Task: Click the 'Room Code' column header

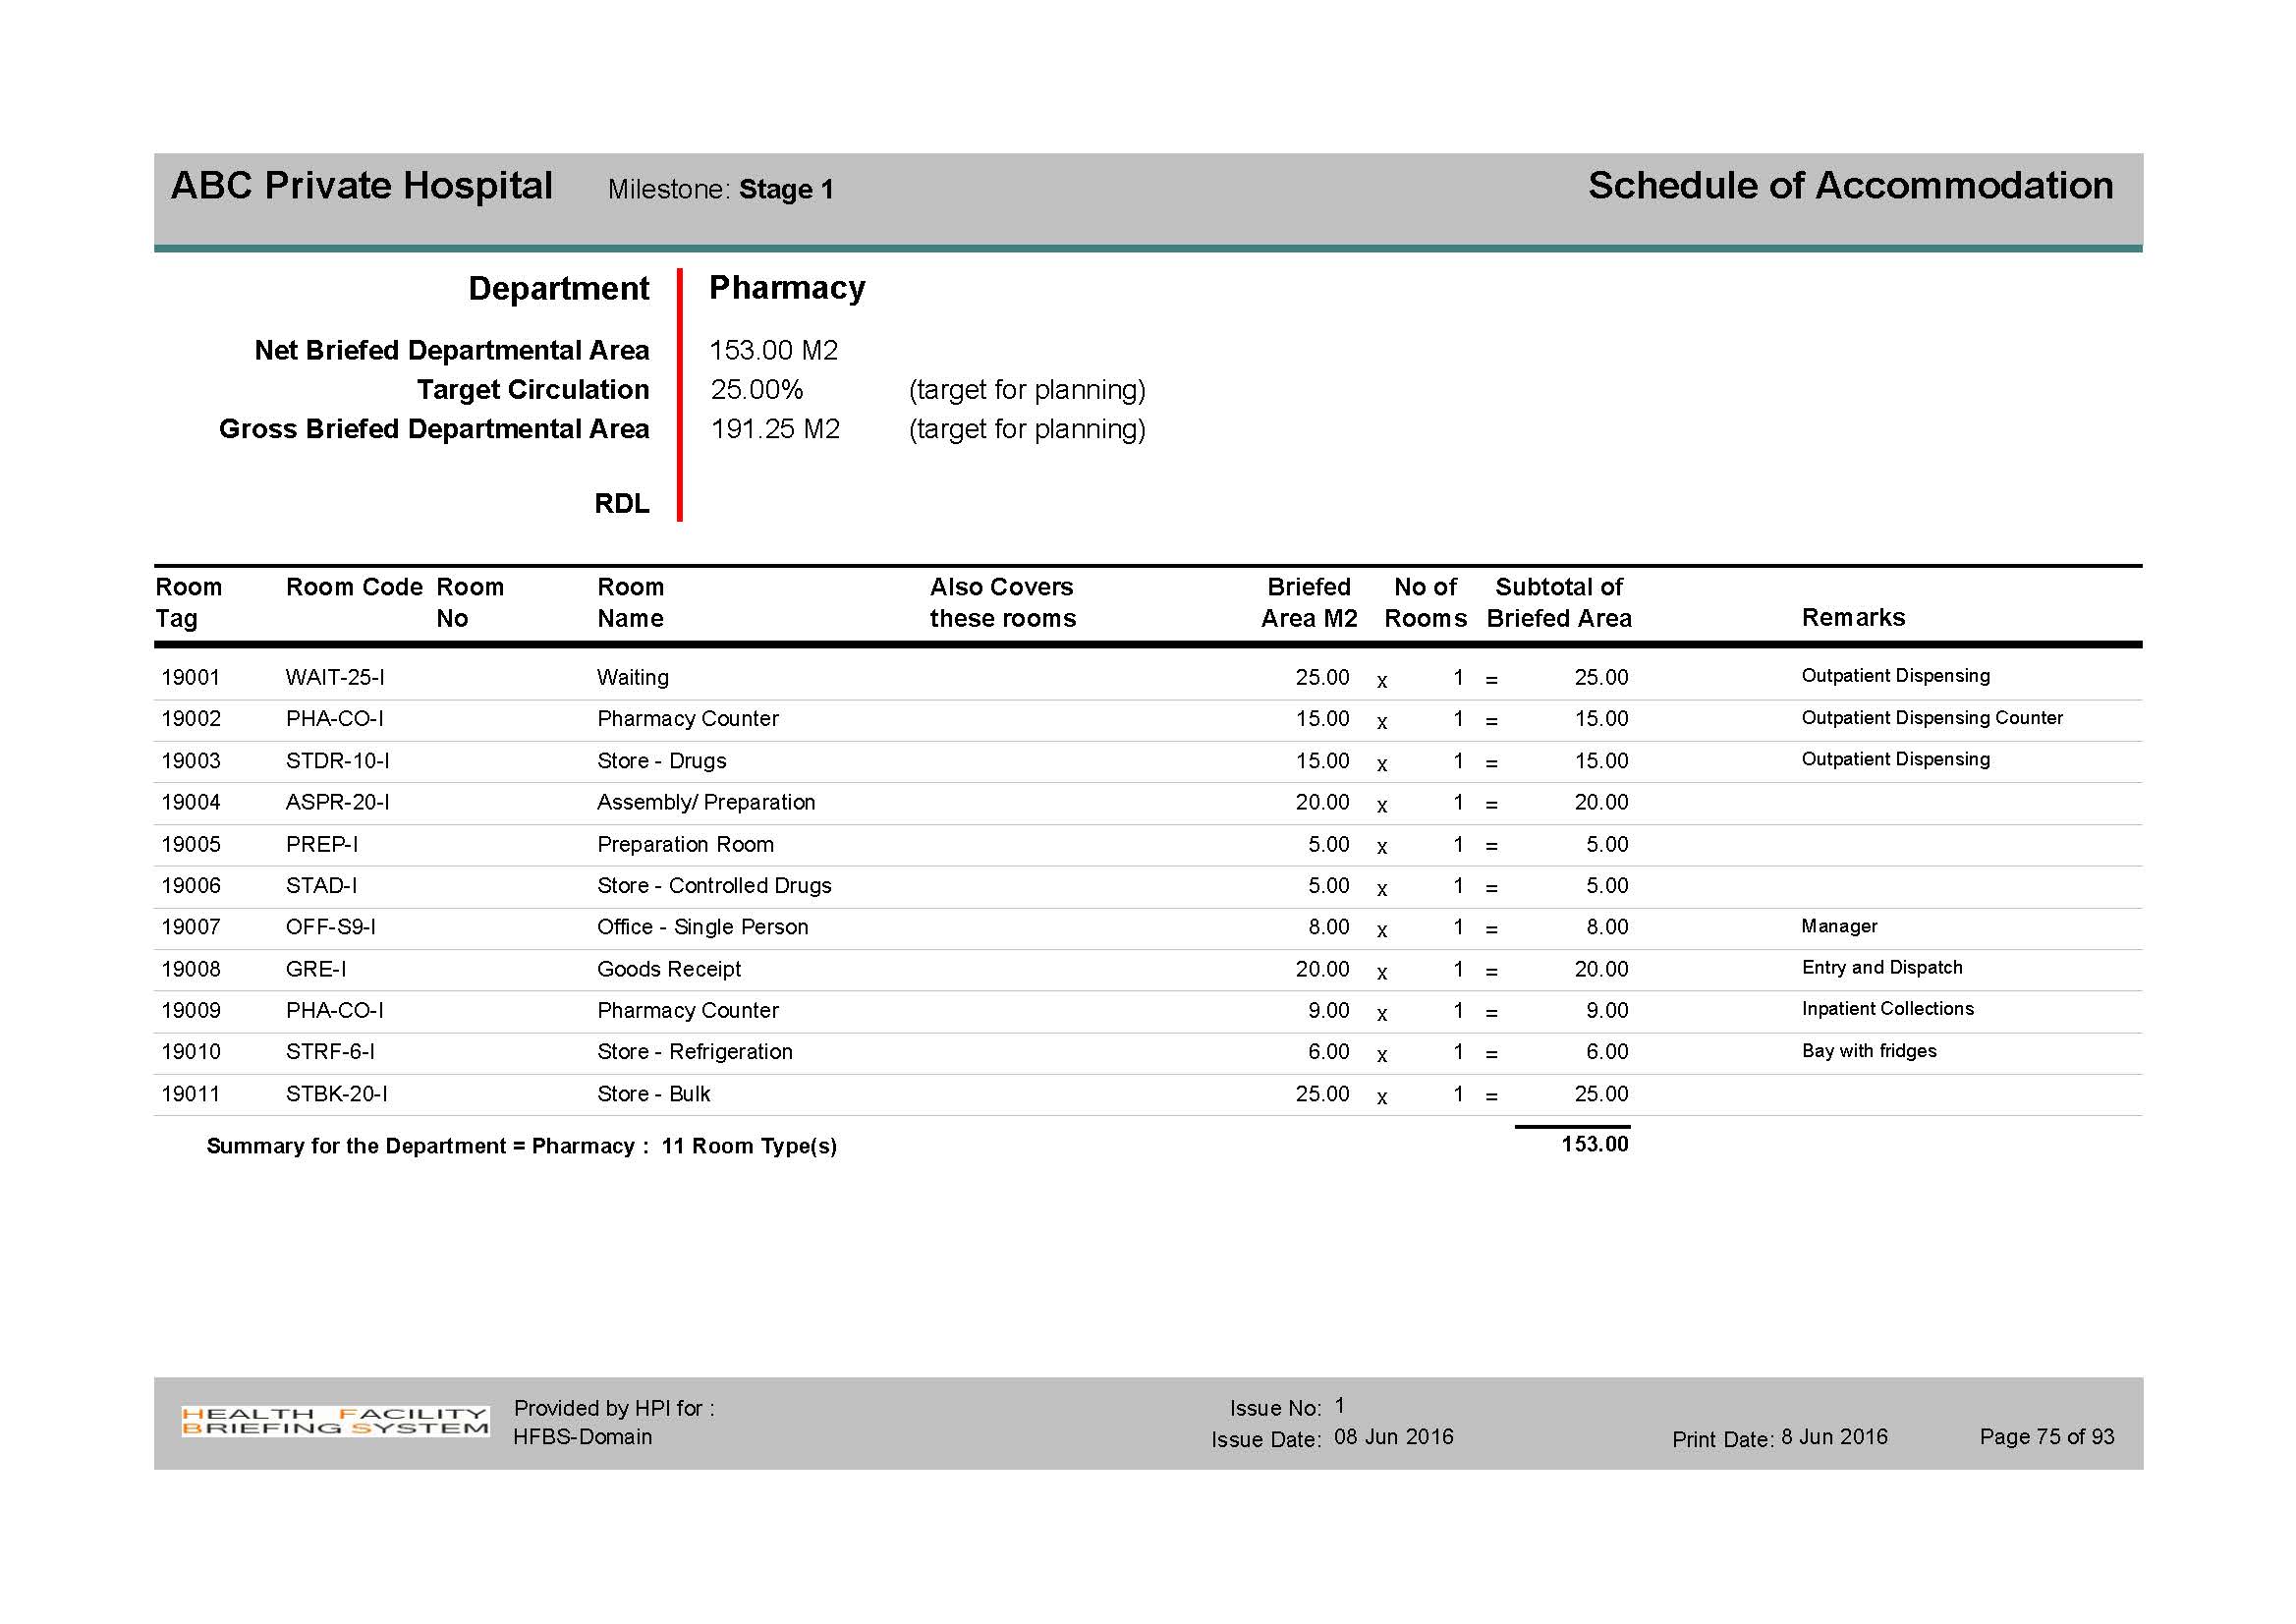Action: point(354,587)
